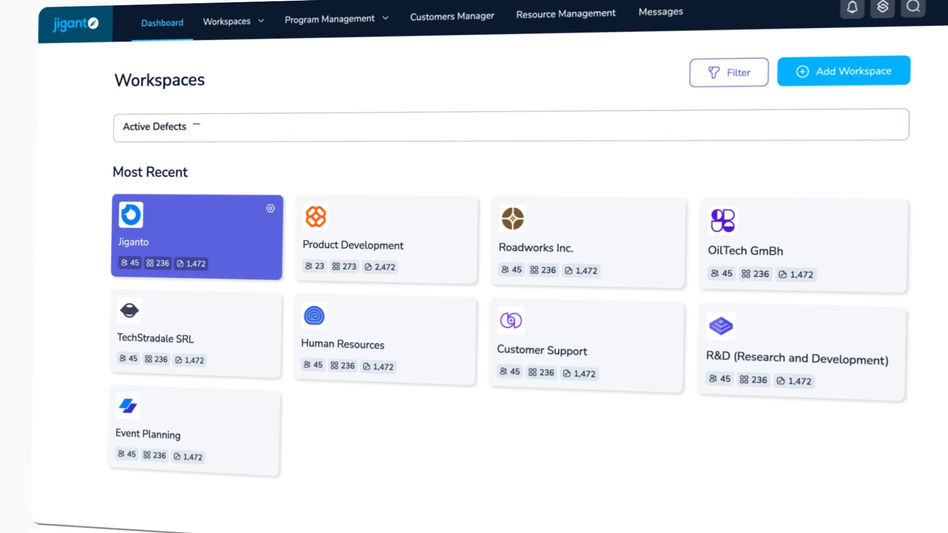Click the Jiganto logo
948x533 pixels.
click(76, 24)
